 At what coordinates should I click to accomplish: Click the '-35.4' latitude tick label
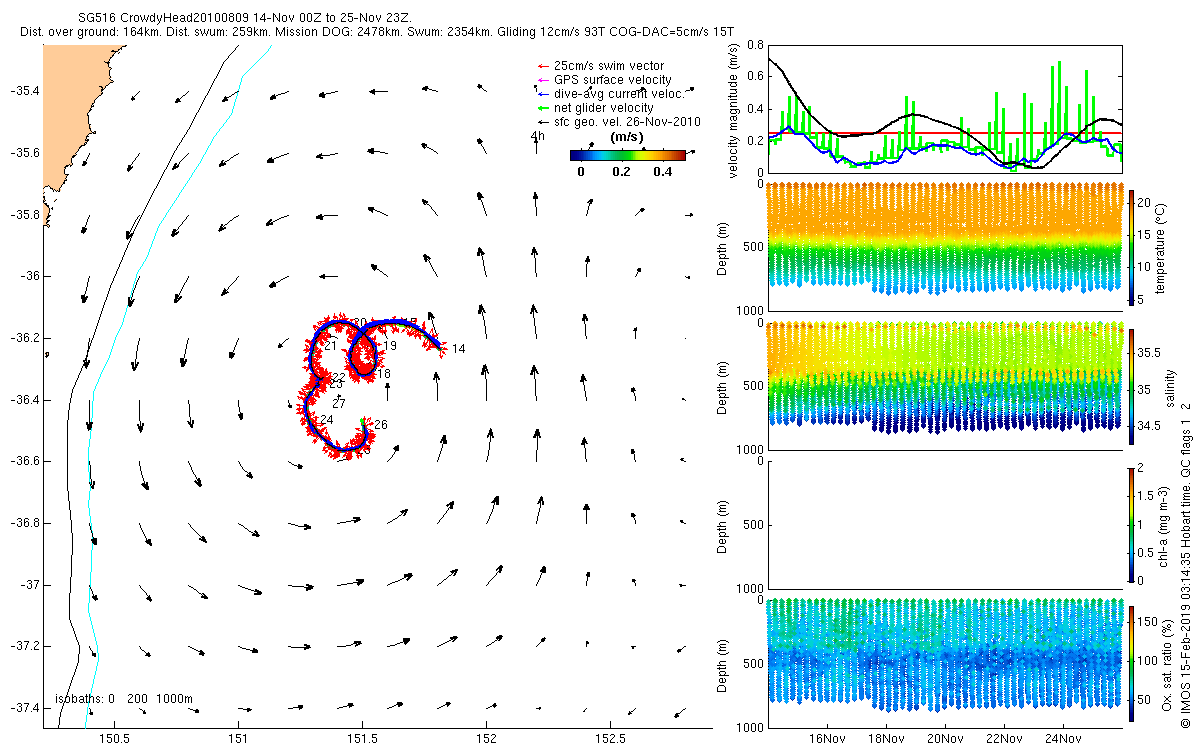(x=24, y=91)
